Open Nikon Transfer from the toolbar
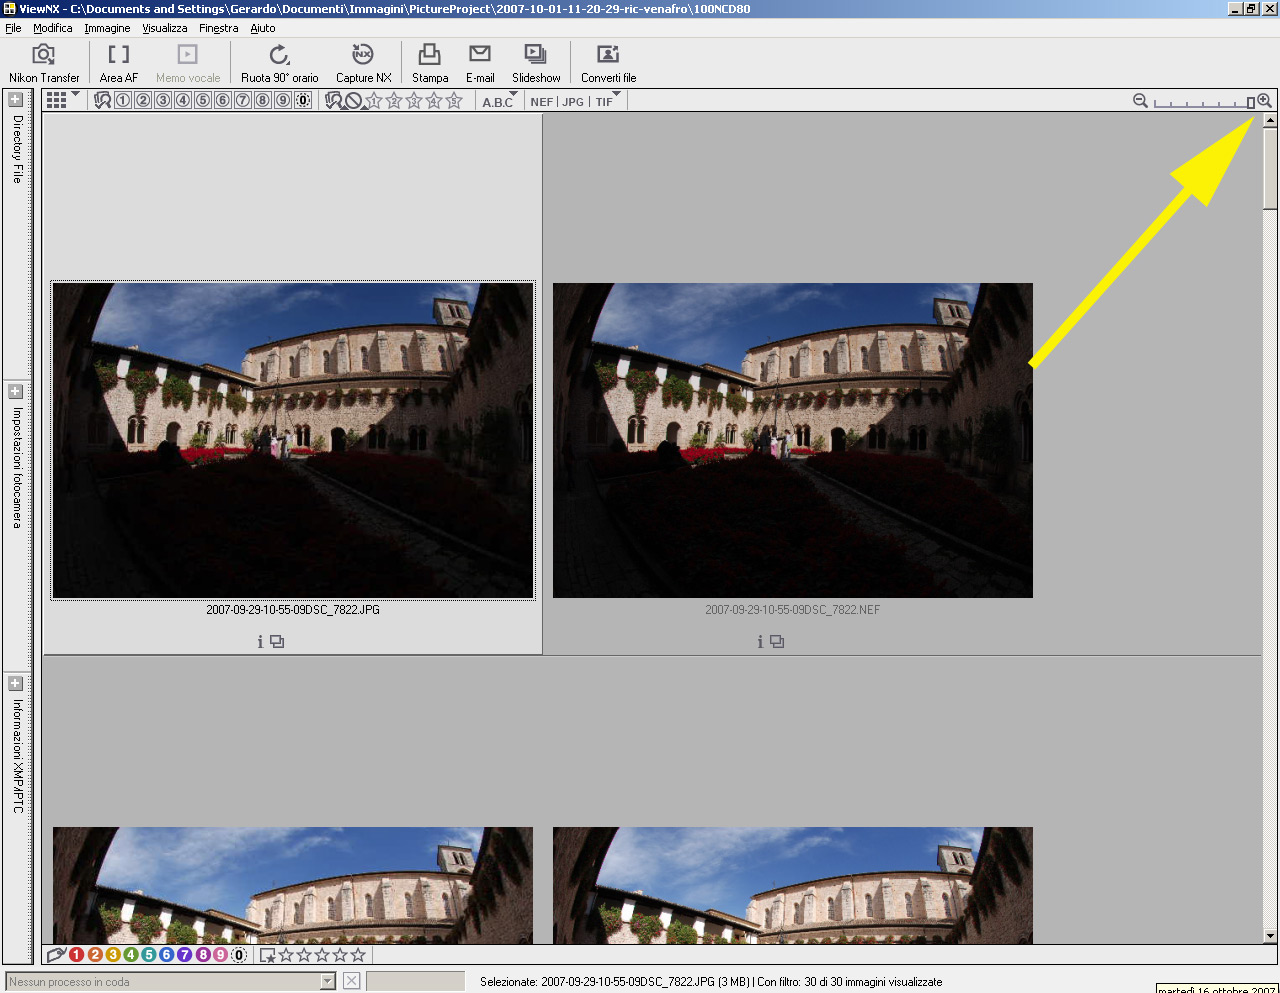This screenshot has width=1280, height=993. [x=44, y=63]
